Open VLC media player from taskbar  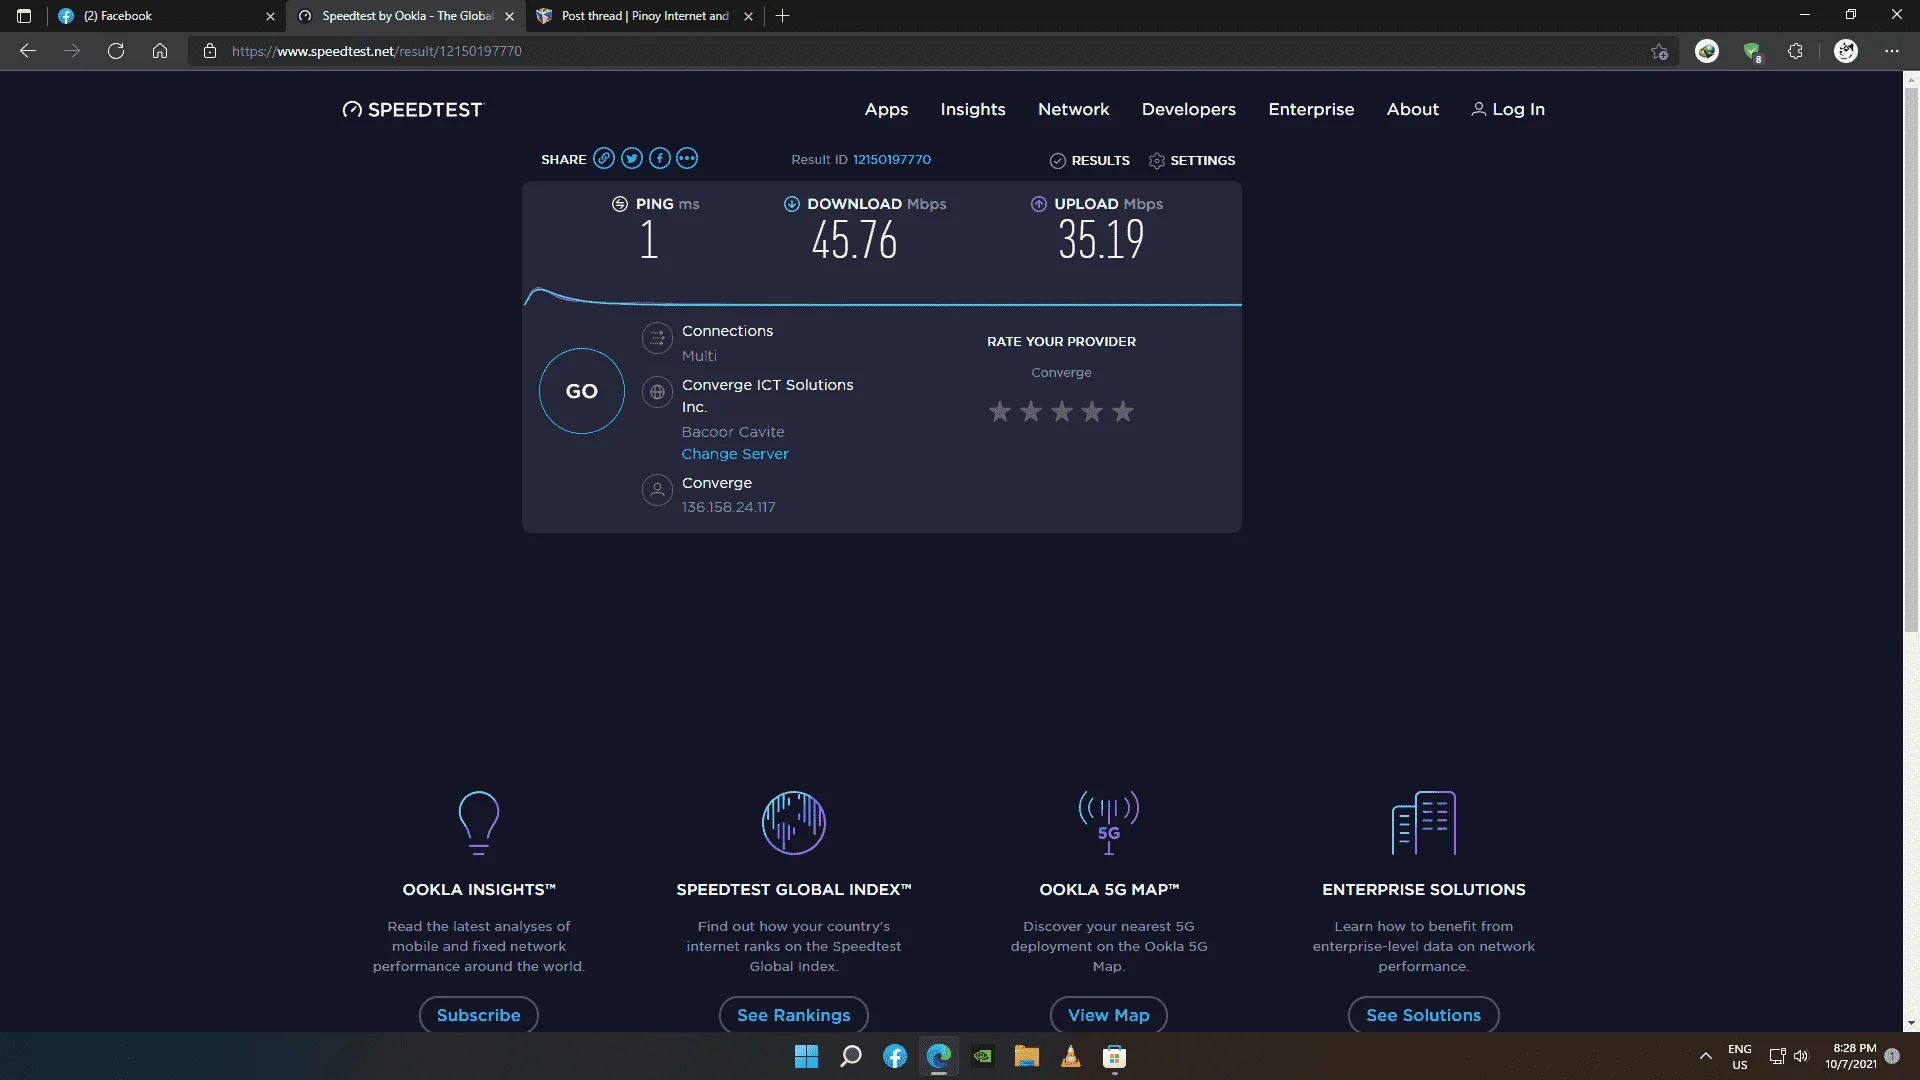(1070, 1056)
